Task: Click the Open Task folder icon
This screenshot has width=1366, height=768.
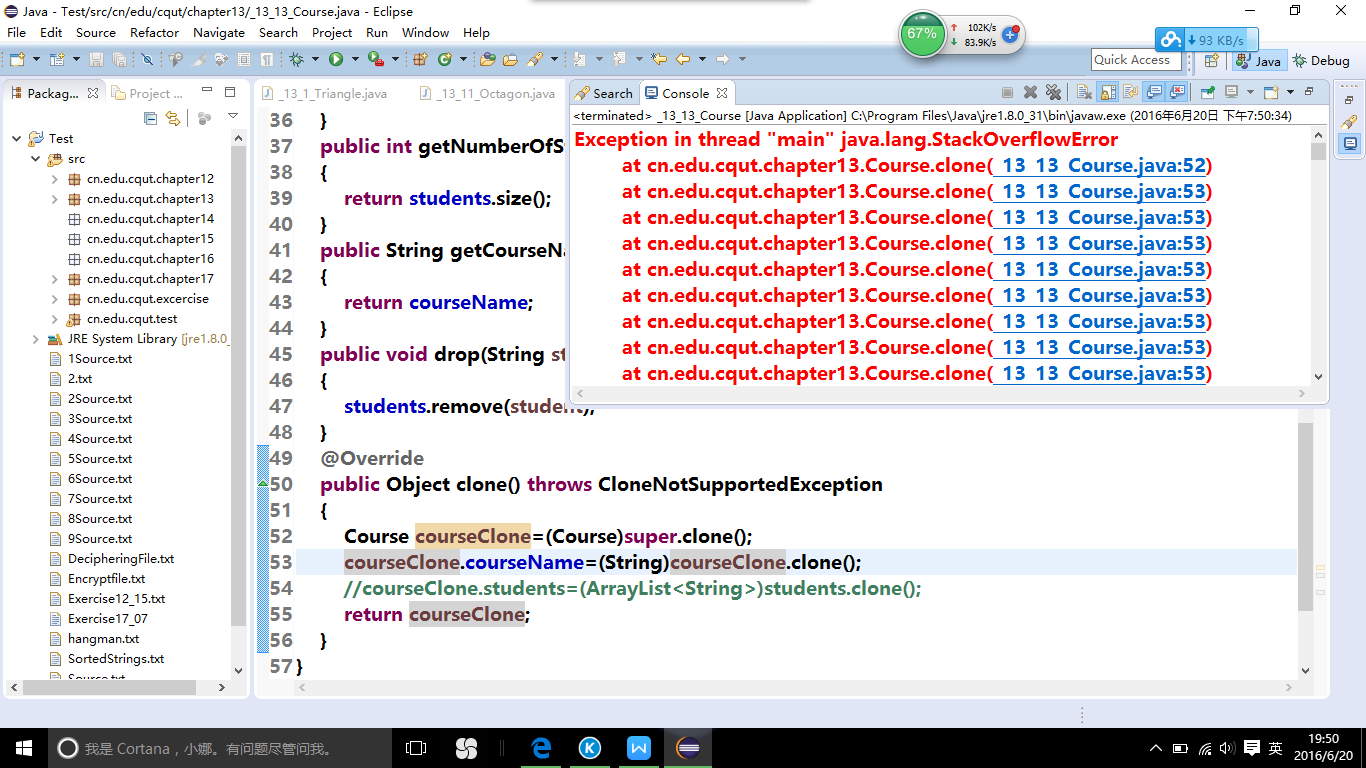Action: click(x=510, y=60)
